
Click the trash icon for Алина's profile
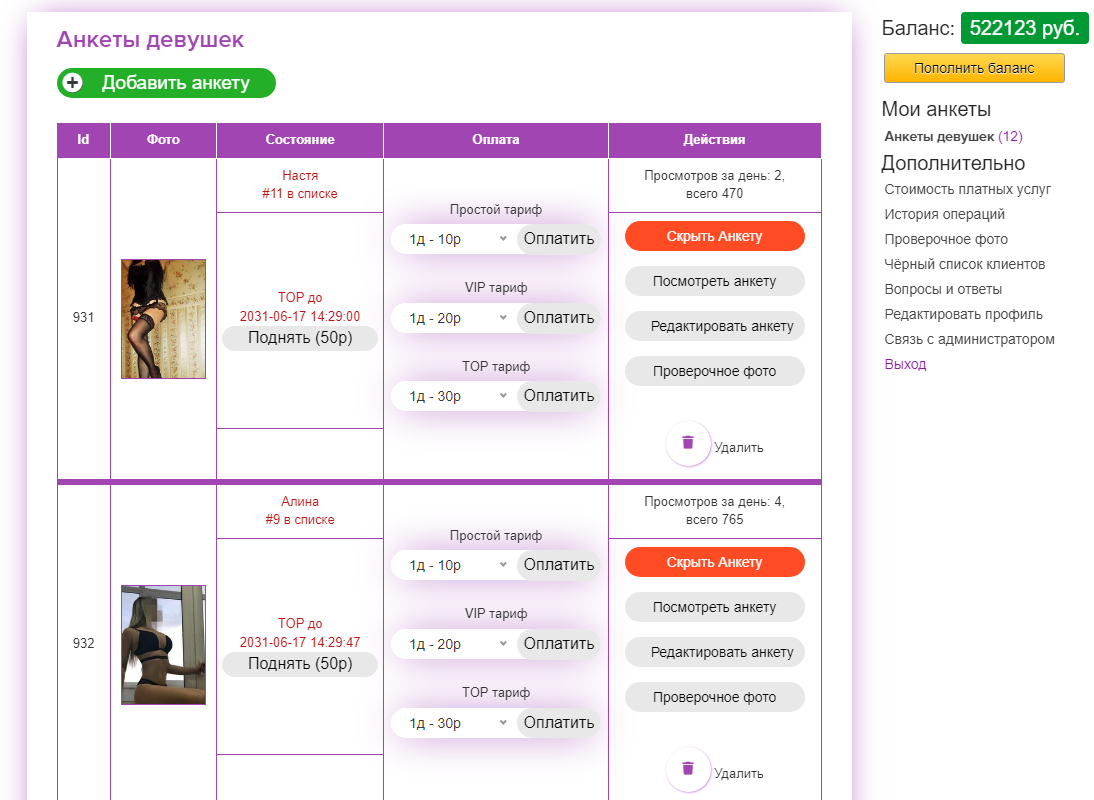[688, 769]
